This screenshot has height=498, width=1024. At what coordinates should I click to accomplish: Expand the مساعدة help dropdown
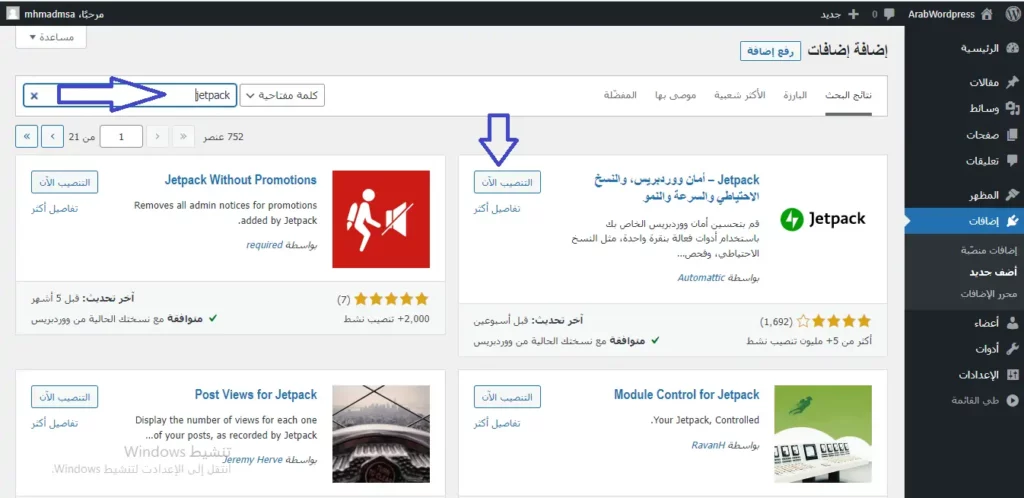51,36
